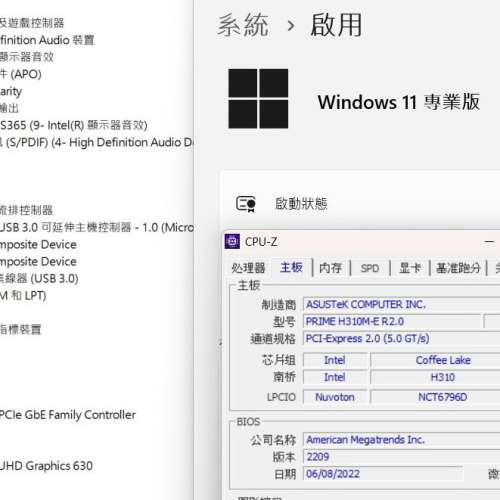This screenshot has width=500, height=500.
Task: Click the Windows 11 專業版 edition text
Action: click(x=399, y=102)
